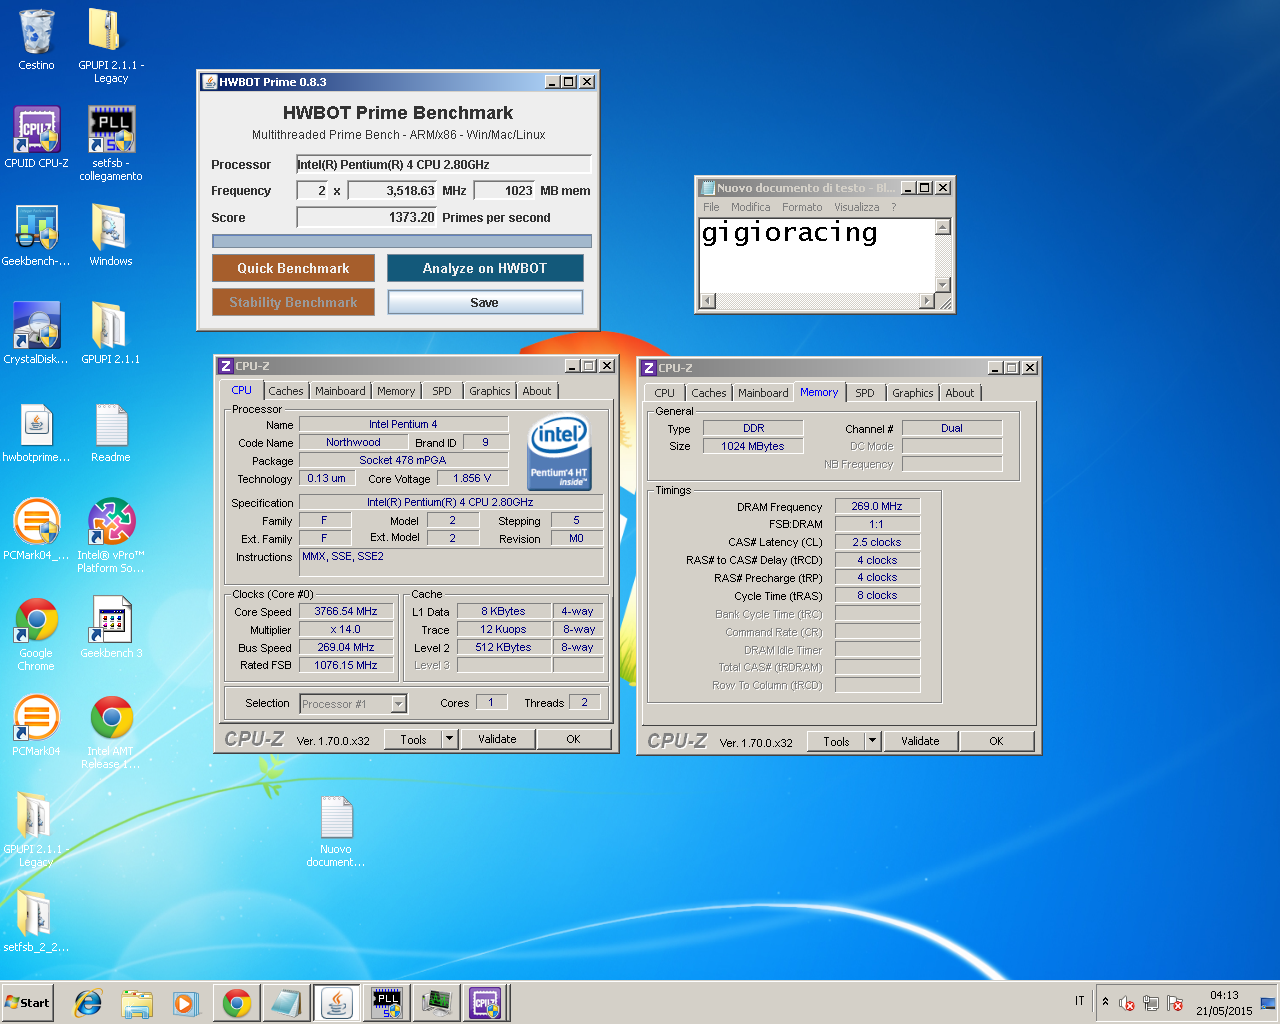Screen dimensions: 1280x1024
Task: Open Graphics tab in CPU-Z memory window
Action: 913,393
